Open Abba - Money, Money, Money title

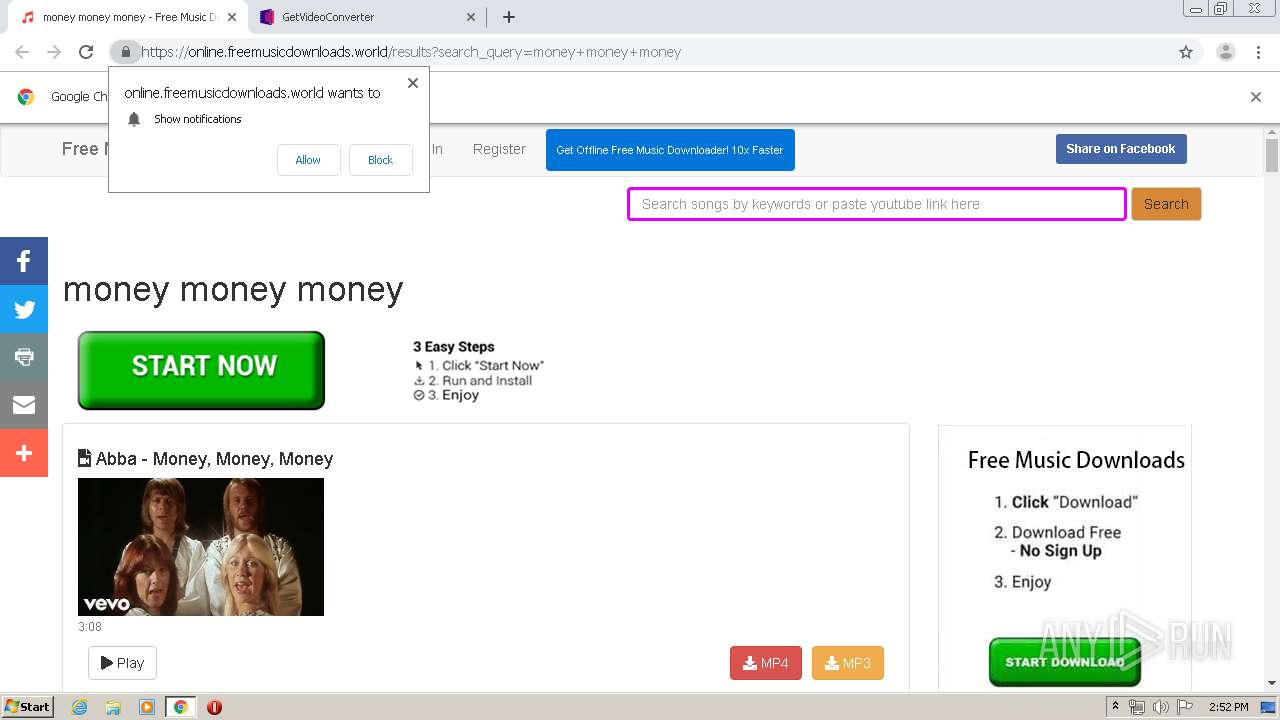tap(214, 459)
